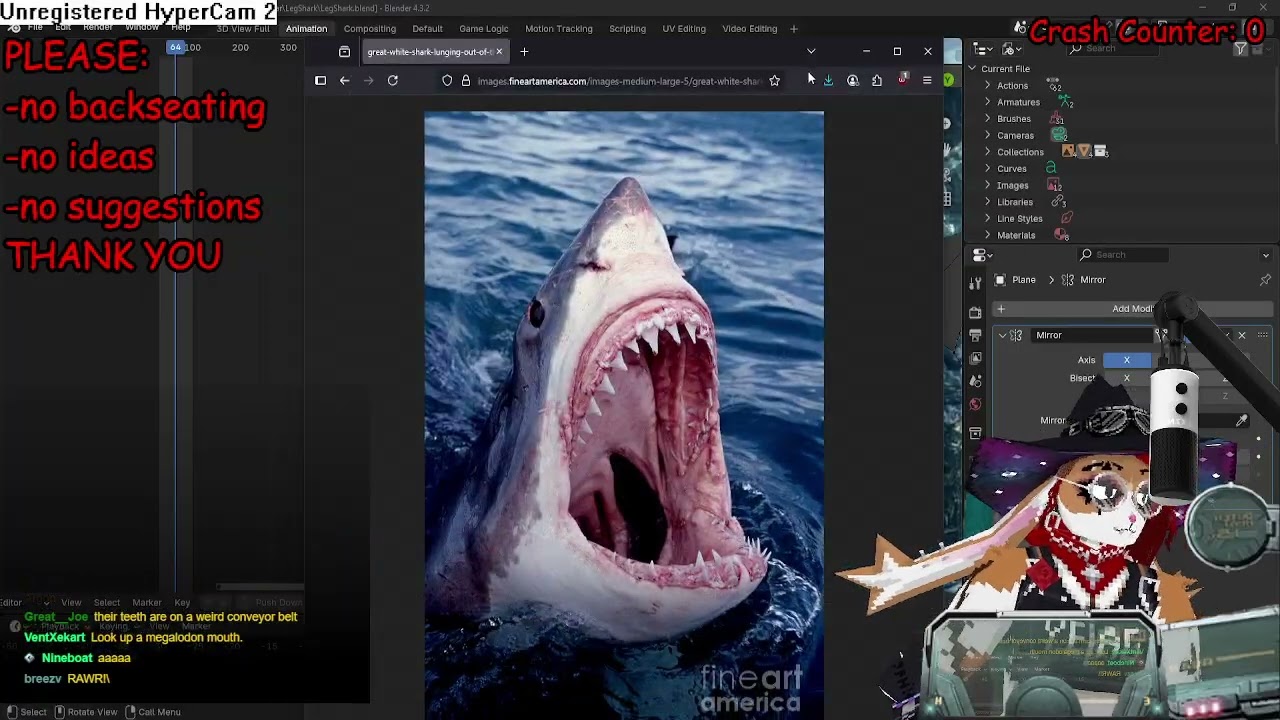The height and width of the screenshot is (720, 1280).
Task: Go to the Video Editing workspace
Action: (x=750, y=29)
